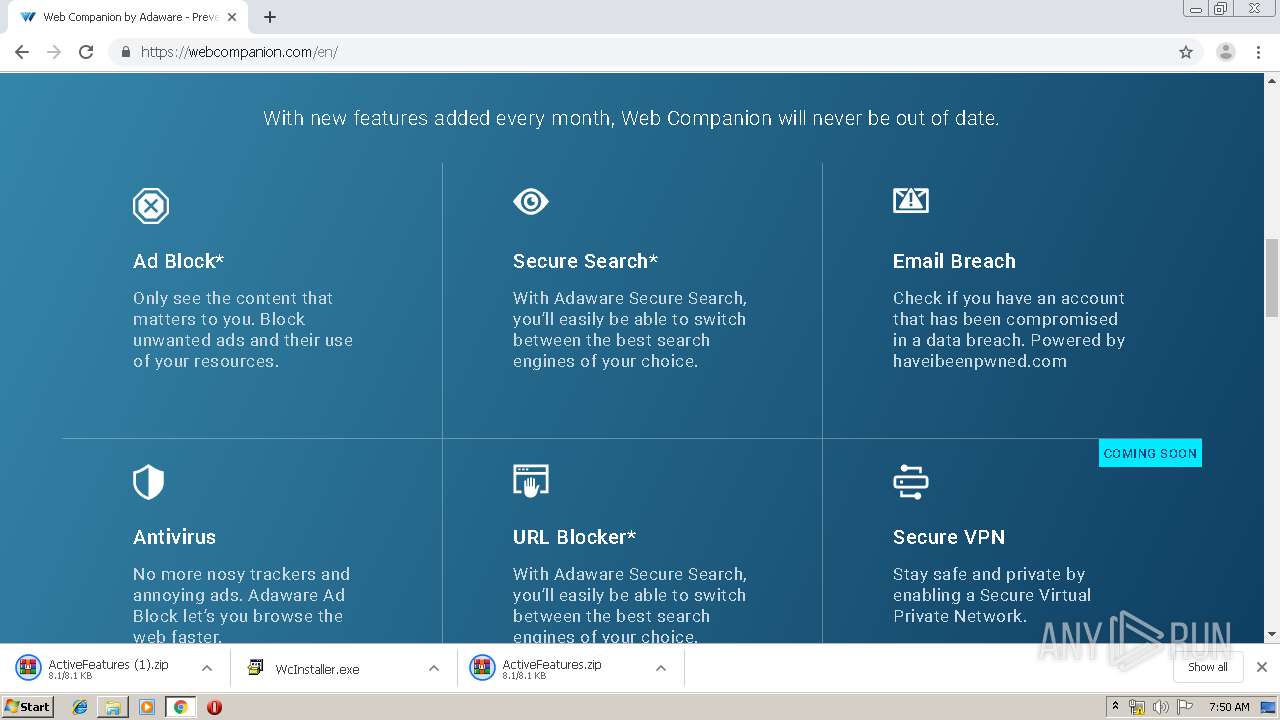Open the Chrome profile avatar
This screenshot has width=1280, height=720.
coord(1226,52)
